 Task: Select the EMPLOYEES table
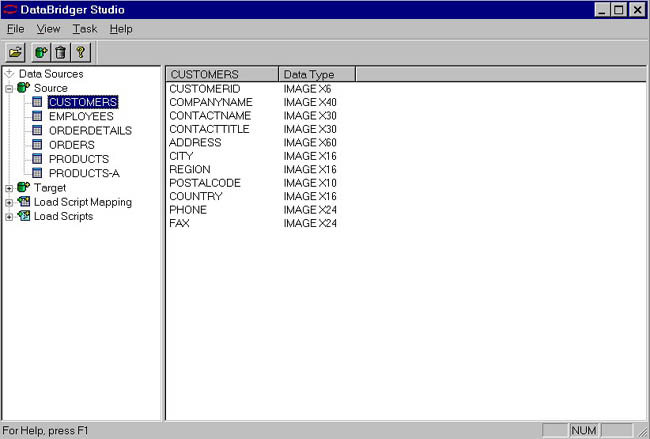point(81,116)
